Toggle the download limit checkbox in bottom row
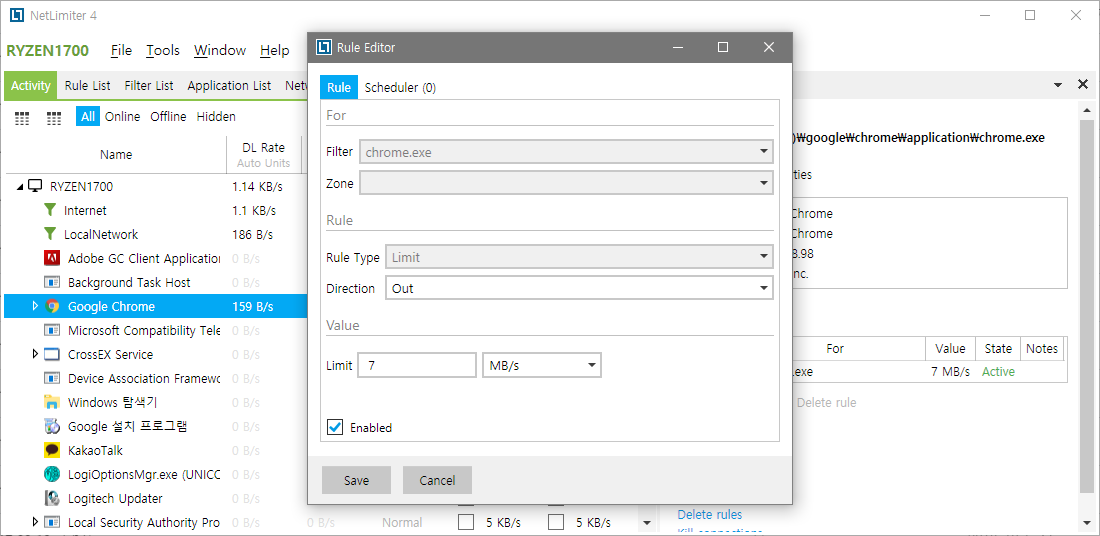The height and width of the screenshot is (536, 1100). click(466, 522)
